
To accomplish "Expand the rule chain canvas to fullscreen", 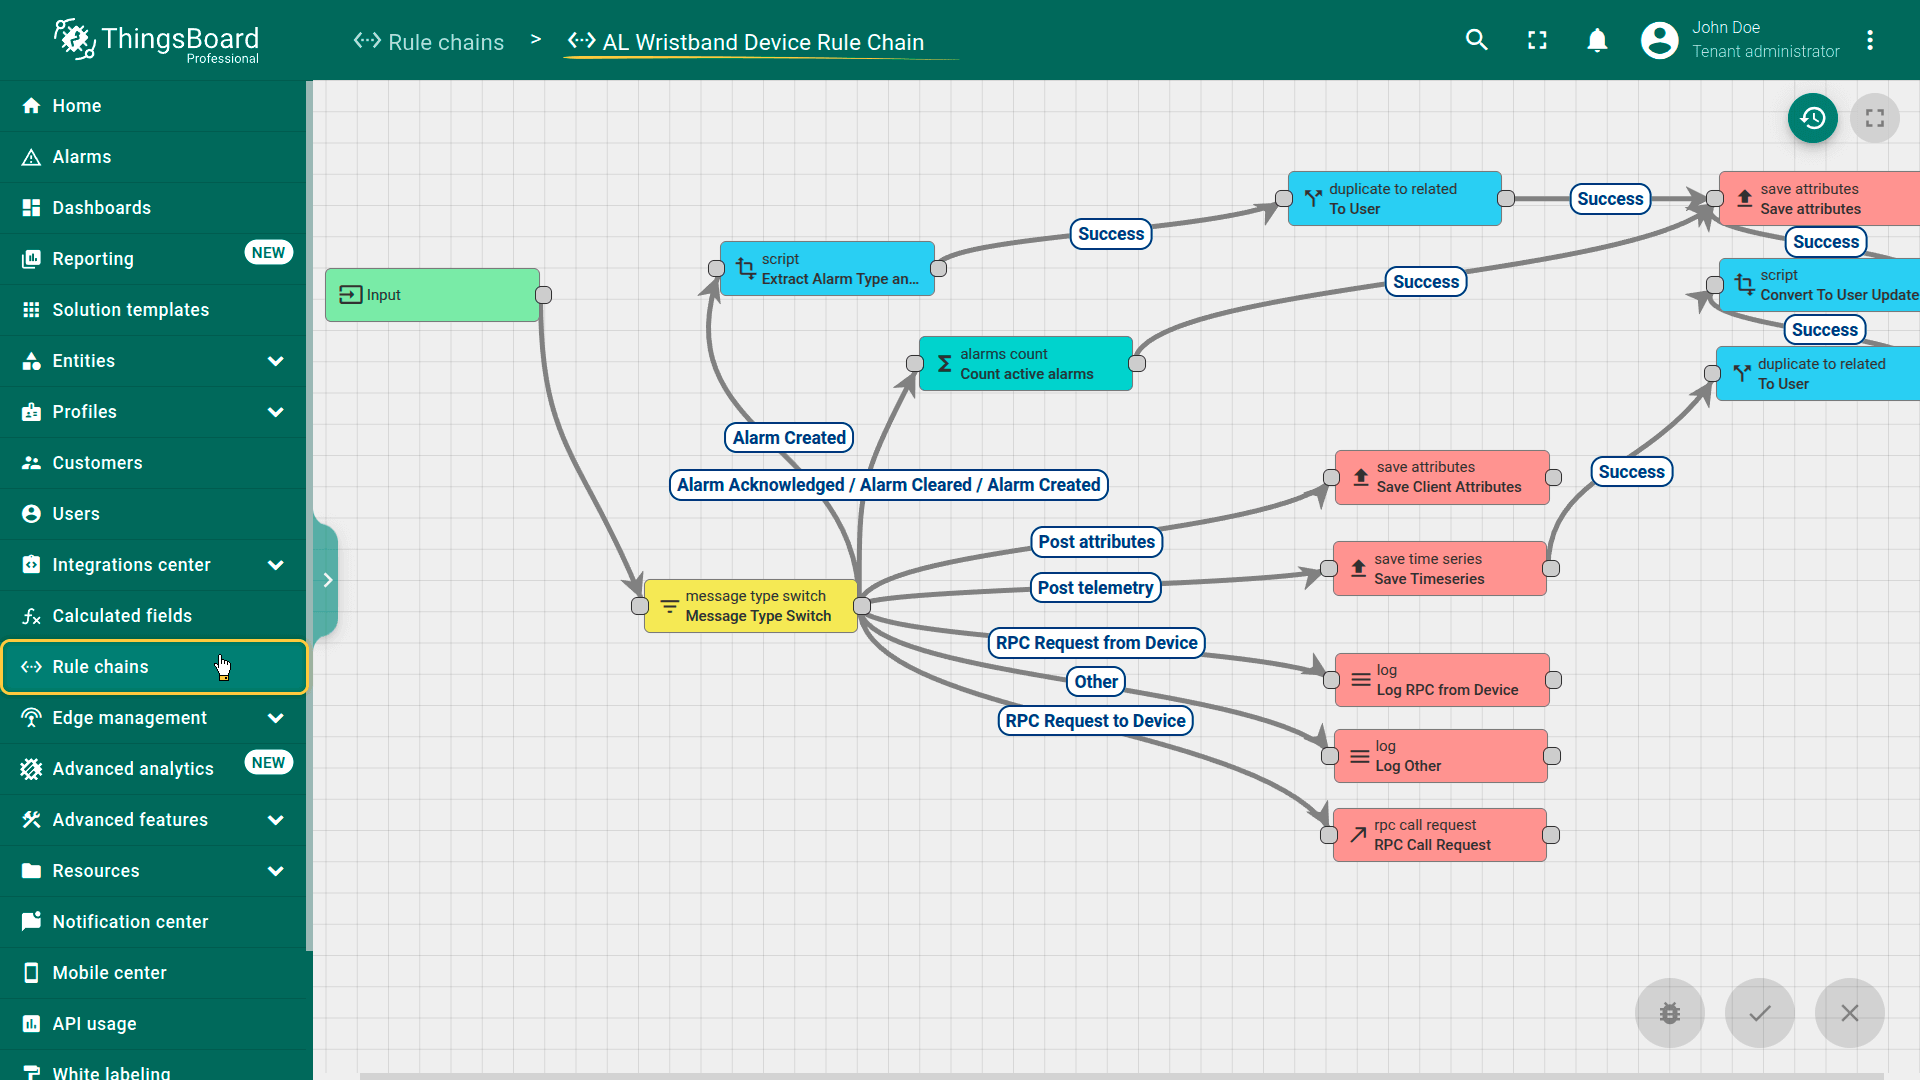I will pos(1874,118).
